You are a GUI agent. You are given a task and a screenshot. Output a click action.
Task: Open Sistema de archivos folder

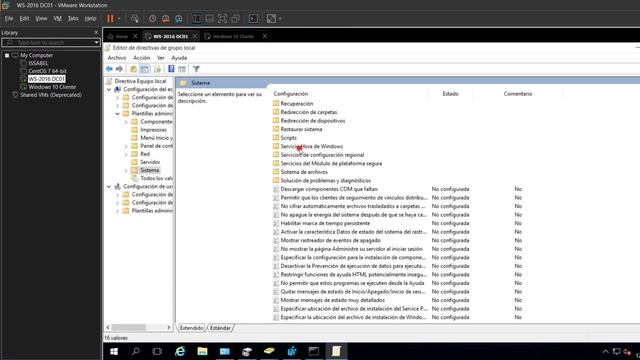tap(304, 172)
